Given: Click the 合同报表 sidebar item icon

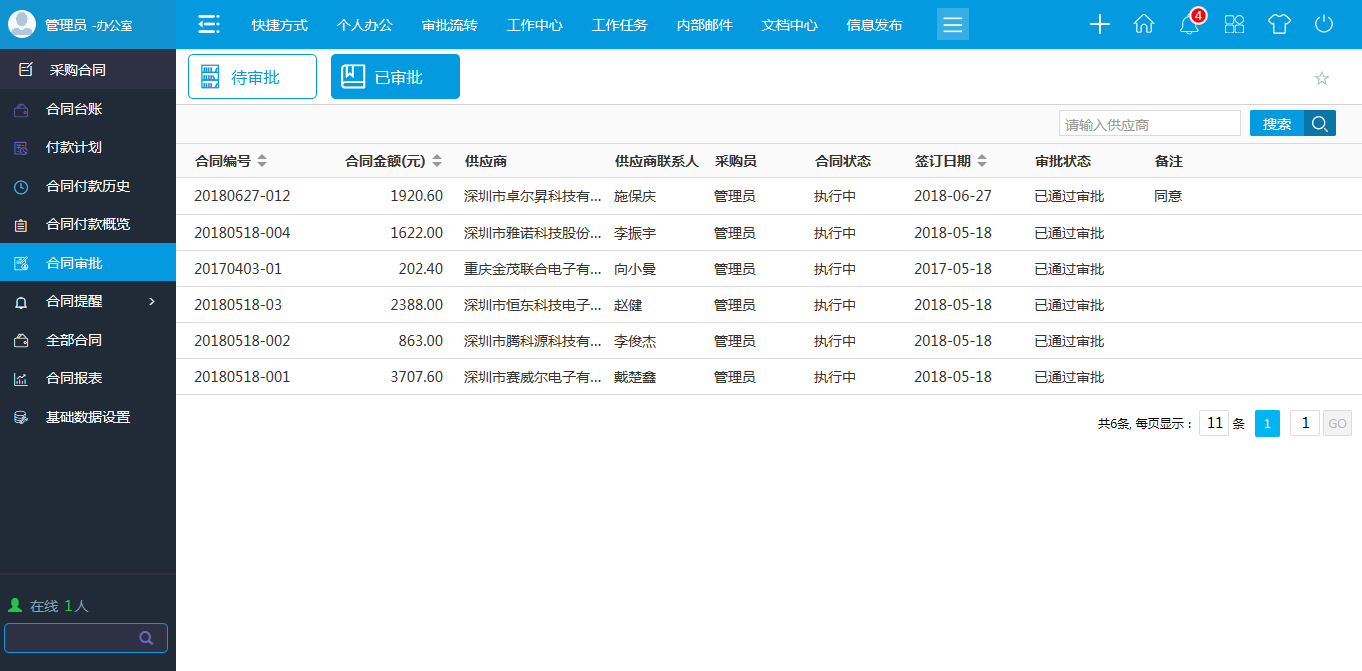Looking at the screenshot, I should 22,378.
